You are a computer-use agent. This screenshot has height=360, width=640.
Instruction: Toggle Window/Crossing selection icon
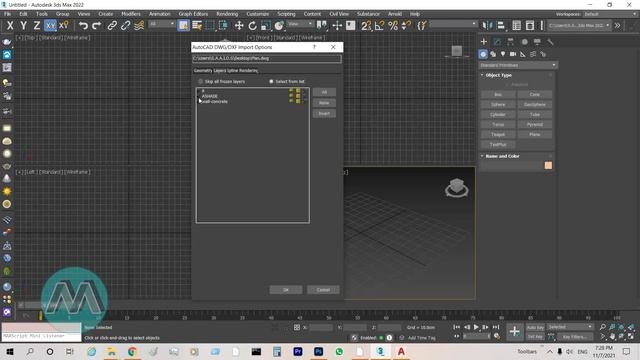(x=223, y=26)
